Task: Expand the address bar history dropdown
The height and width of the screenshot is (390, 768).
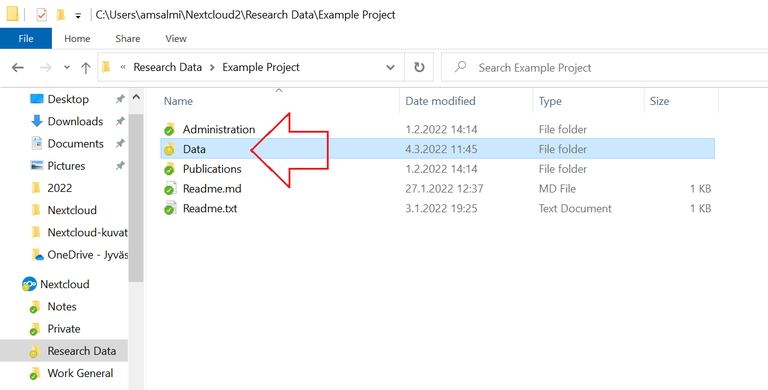Action: click(390, 68)
